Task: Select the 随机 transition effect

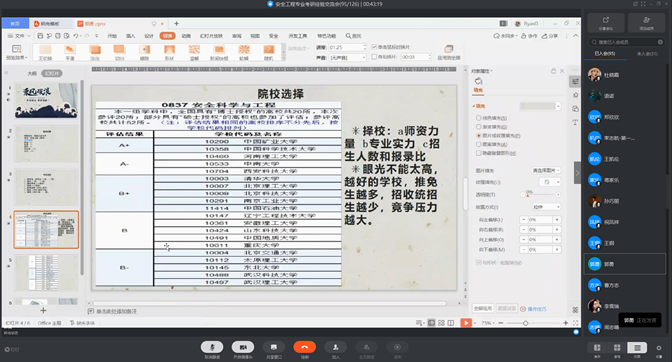Action: 269,51
